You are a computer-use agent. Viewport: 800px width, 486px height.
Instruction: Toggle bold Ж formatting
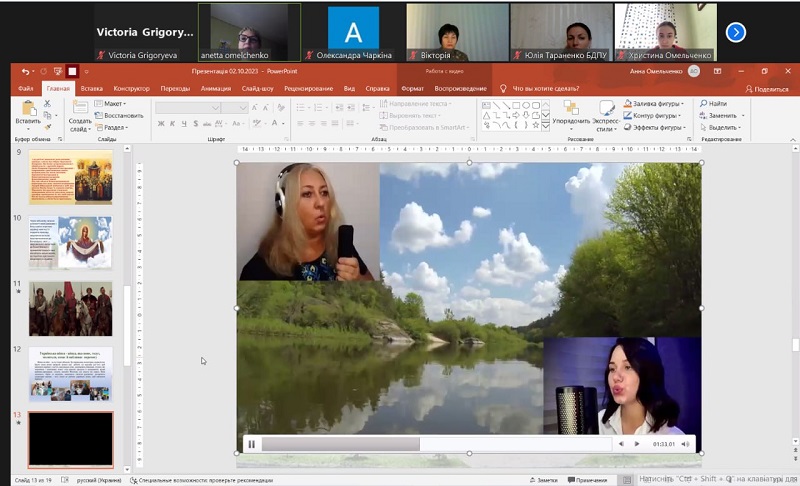pyautogui.click(x=161, y=123)
